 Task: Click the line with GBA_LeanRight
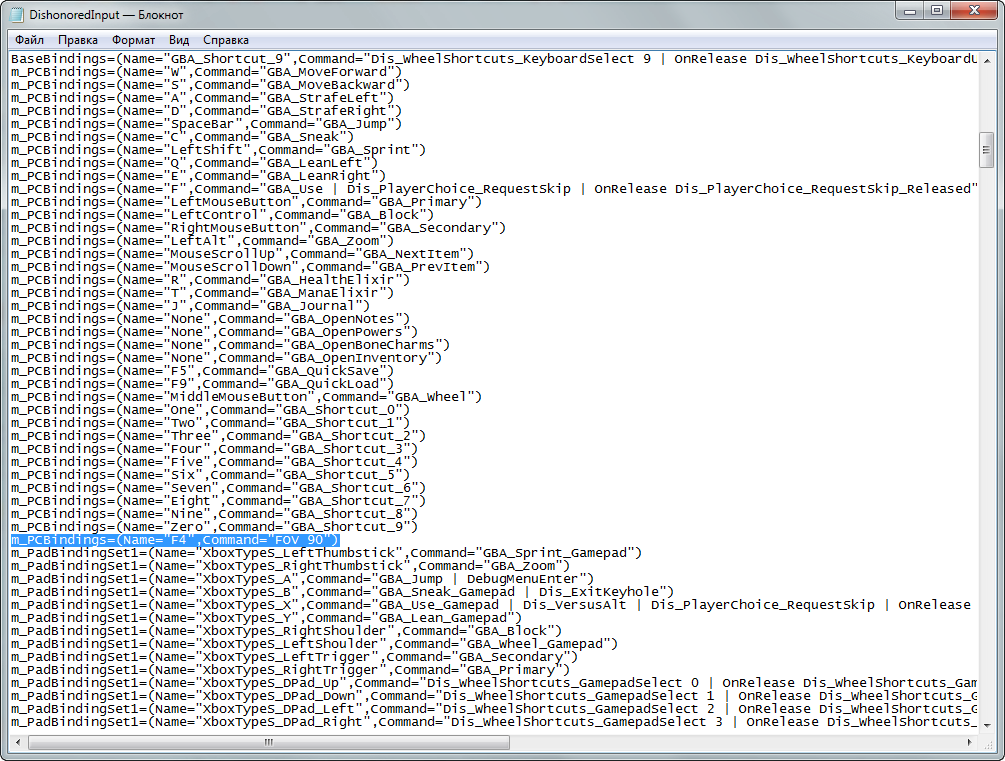[199, 176]
